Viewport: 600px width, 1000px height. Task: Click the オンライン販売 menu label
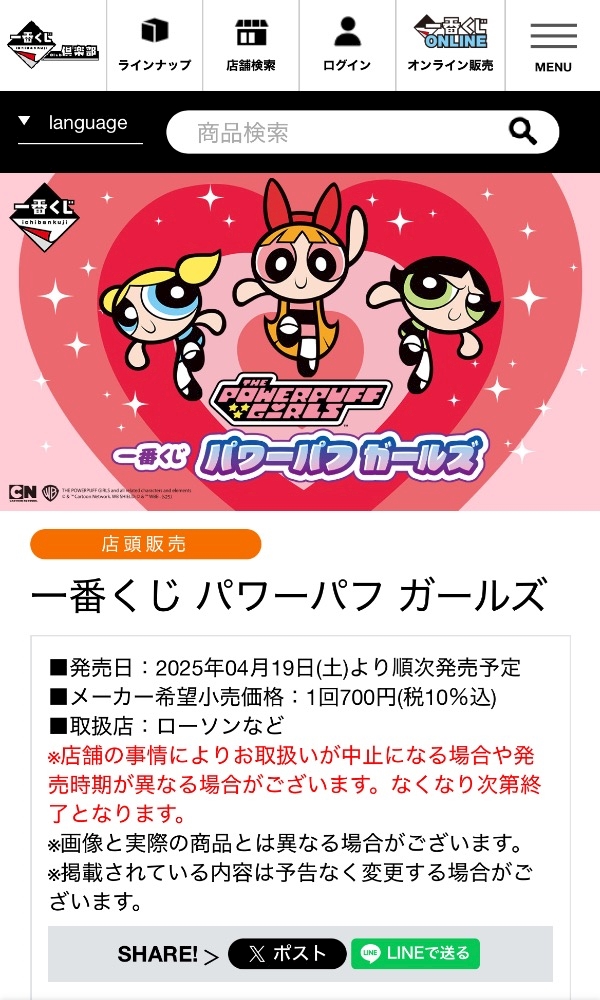(450, 65)
